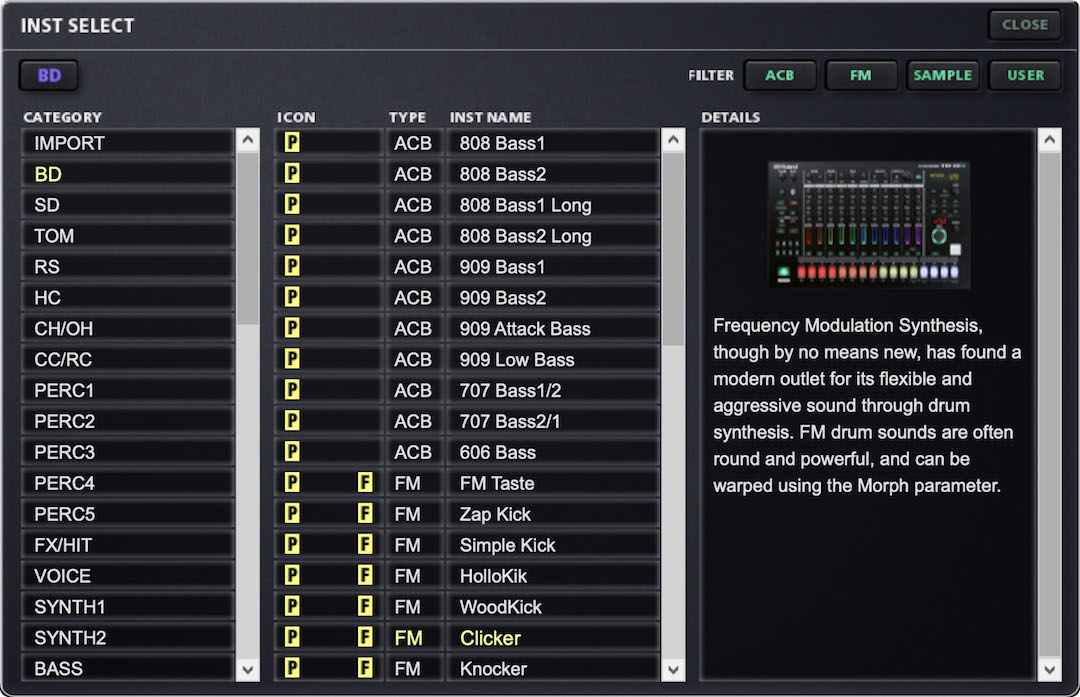Click the F icon beside Knocker
This screenshot has height=697, width=1080.
[365, 669]
